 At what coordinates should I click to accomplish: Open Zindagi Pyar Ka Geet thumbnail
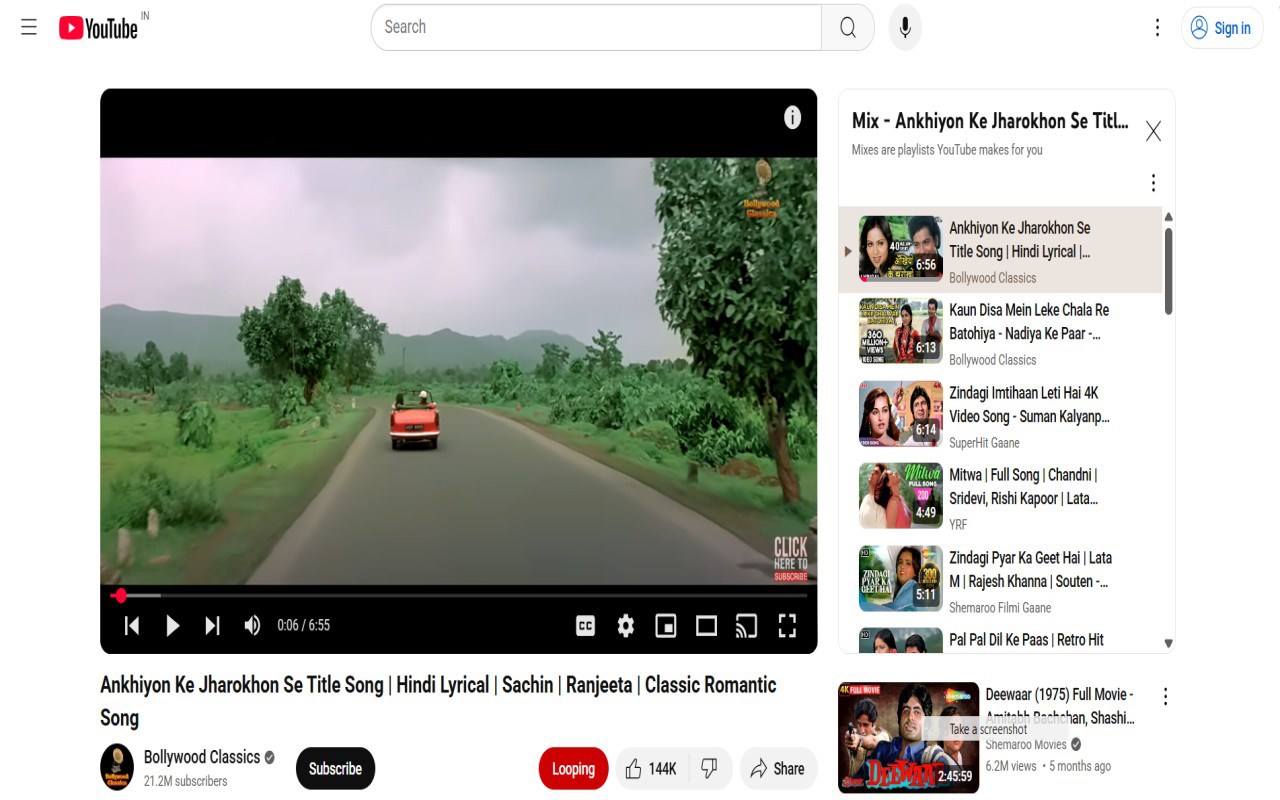click(x=900, y=578)
